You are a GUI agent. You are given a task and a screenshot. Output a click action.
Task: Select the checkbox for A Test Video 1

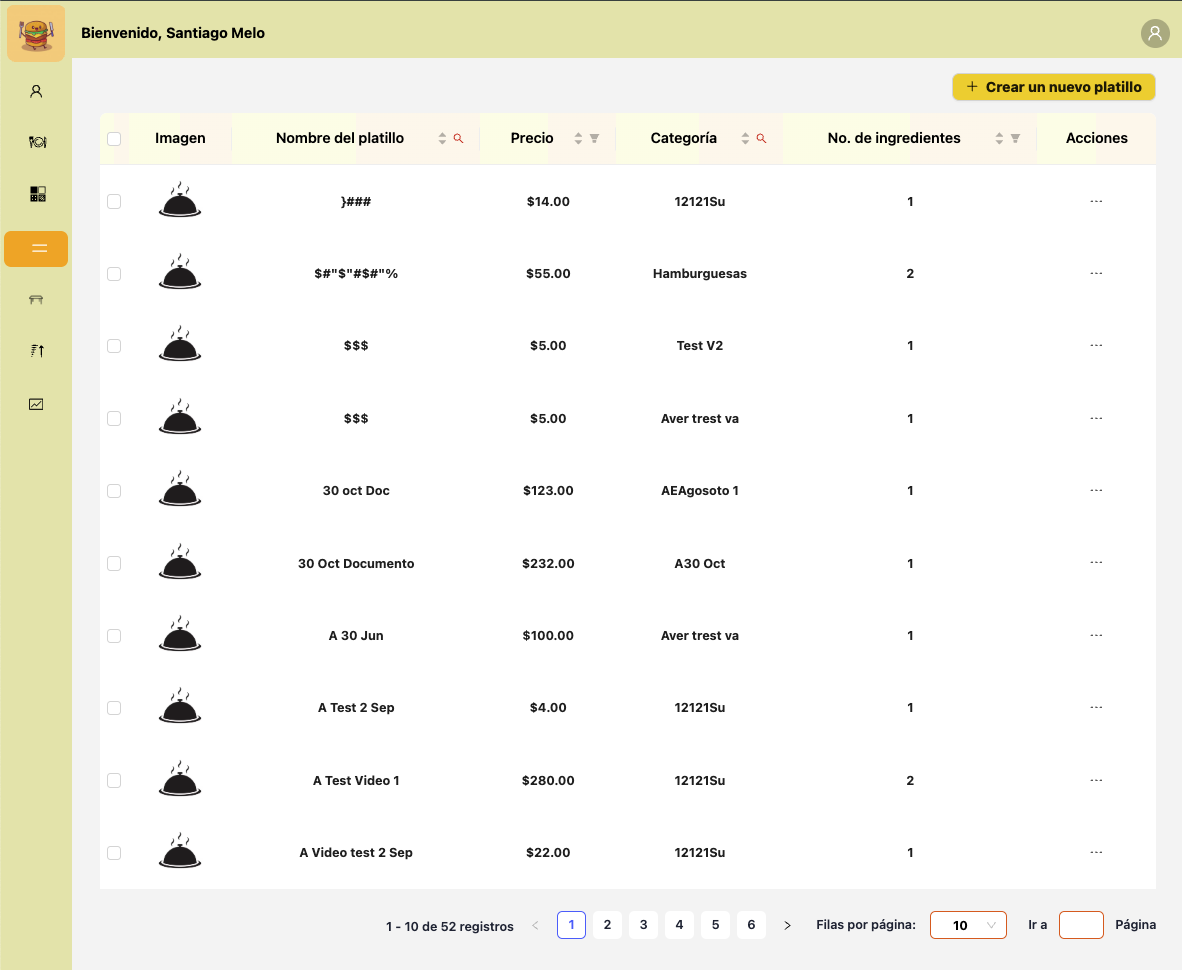(x=114, y=780)
